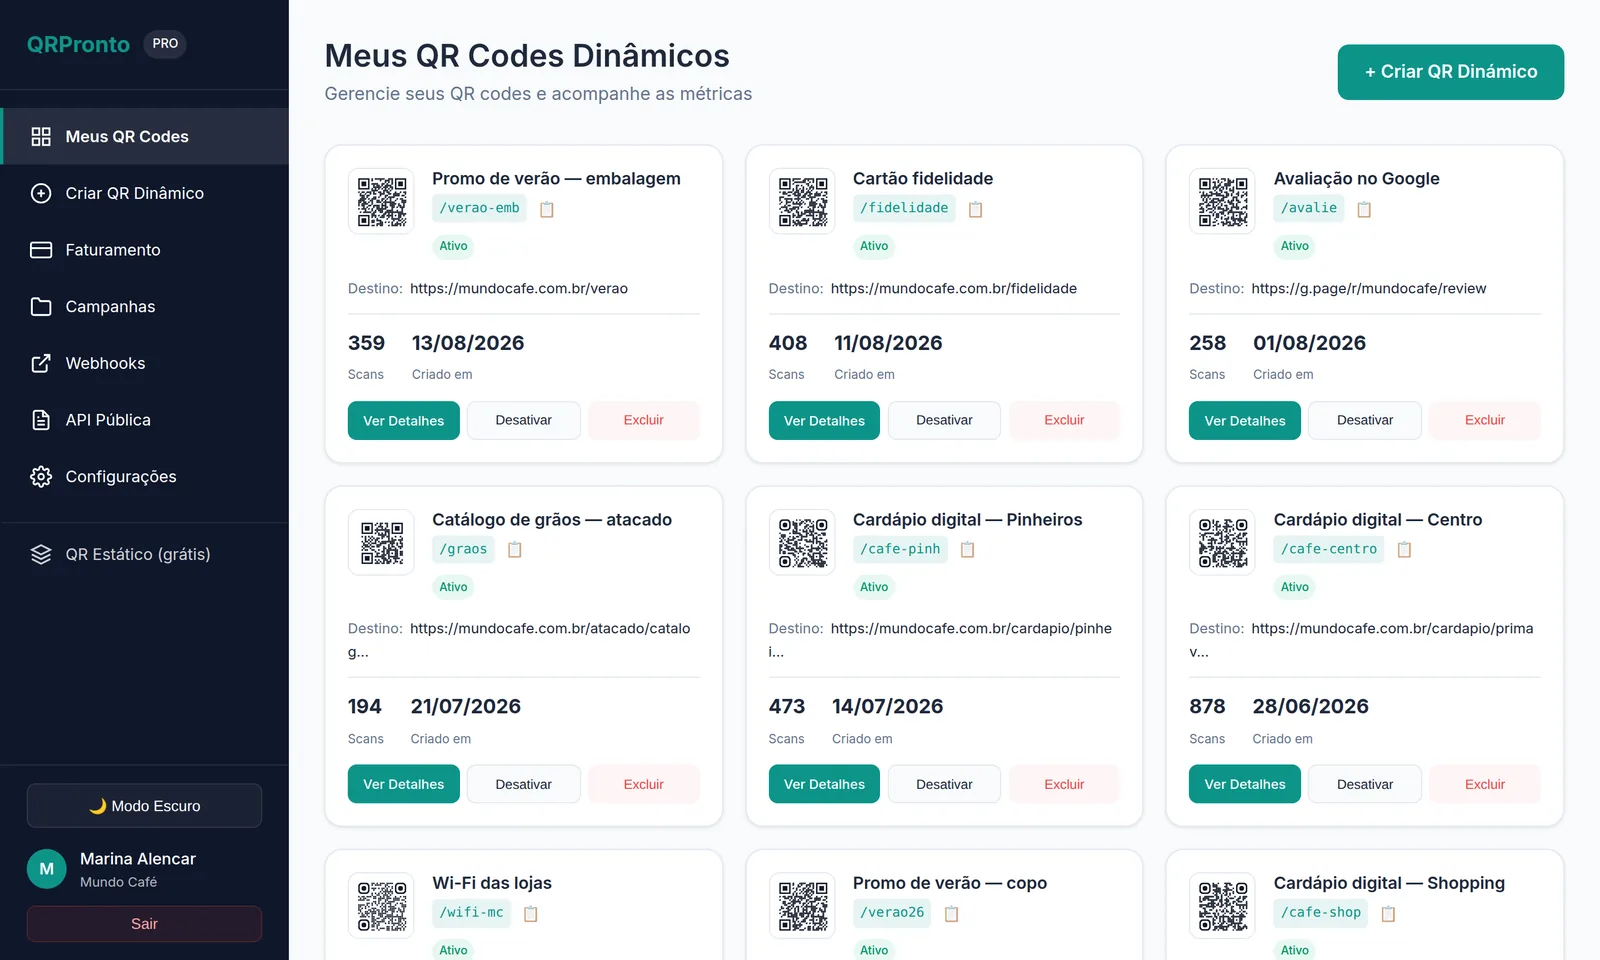Click destination https://g.page/r/mundocafe/review

[1369, 288]
